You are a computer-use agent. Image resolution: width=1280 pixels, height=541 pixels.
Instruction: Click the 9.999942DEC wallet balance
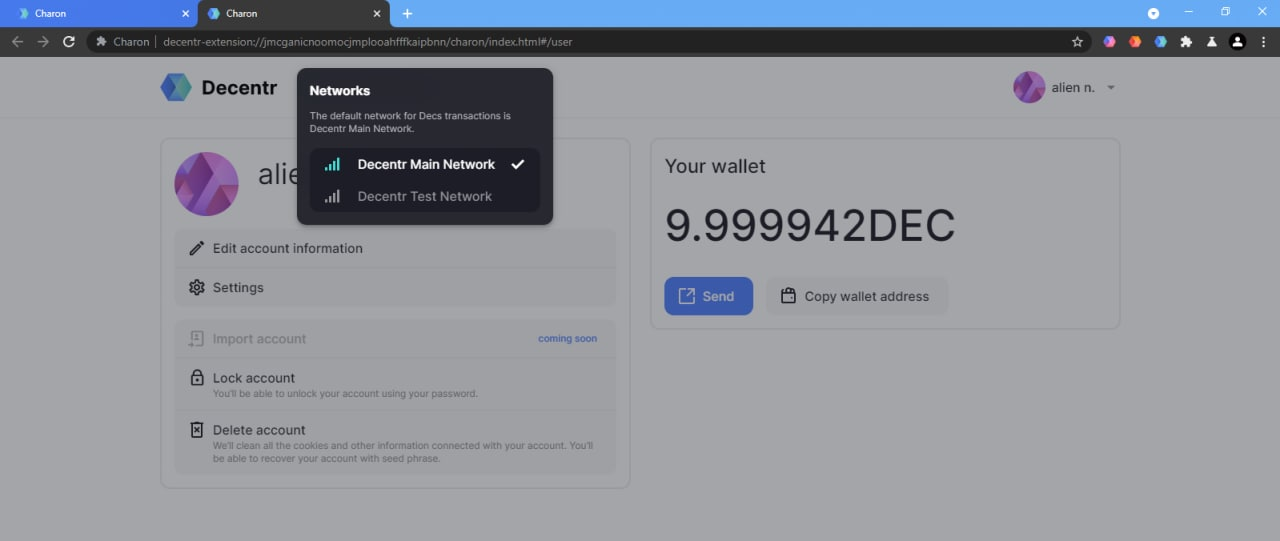point(810,227)
